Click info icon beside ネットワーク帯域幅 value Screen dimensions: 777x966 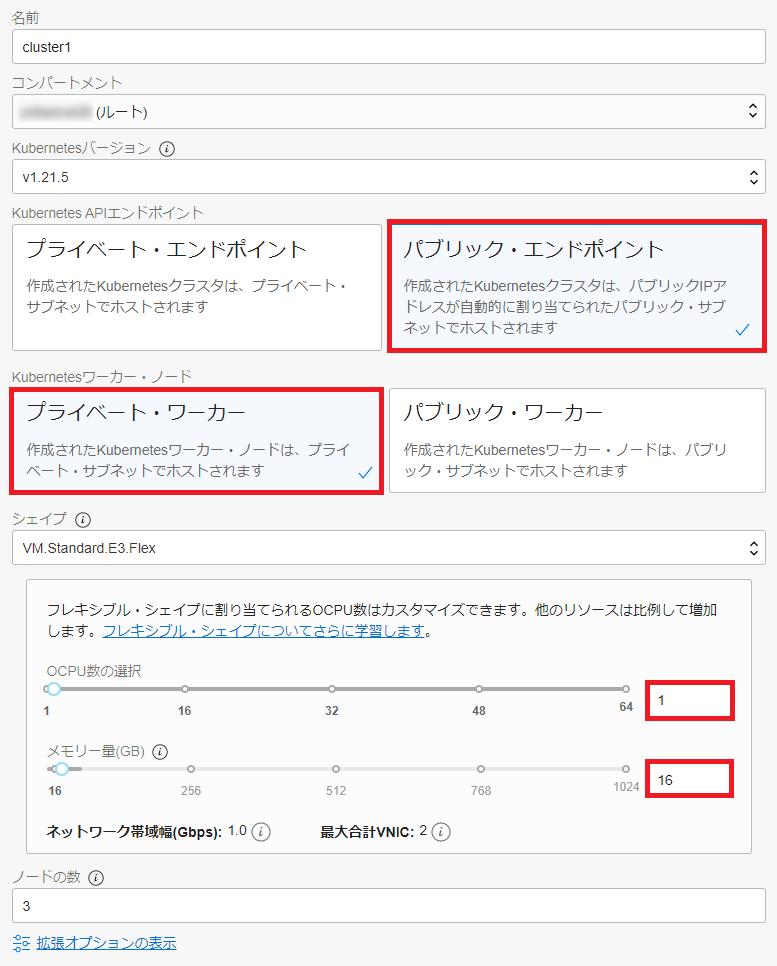[x=261, y=832]
